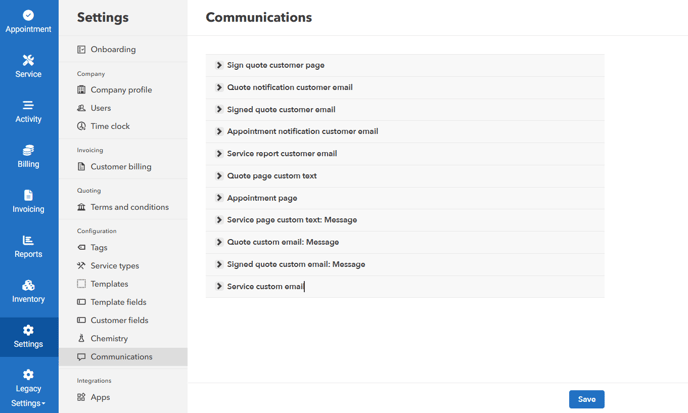
Task: Open the Activity list icon
Action: [28, 105]
